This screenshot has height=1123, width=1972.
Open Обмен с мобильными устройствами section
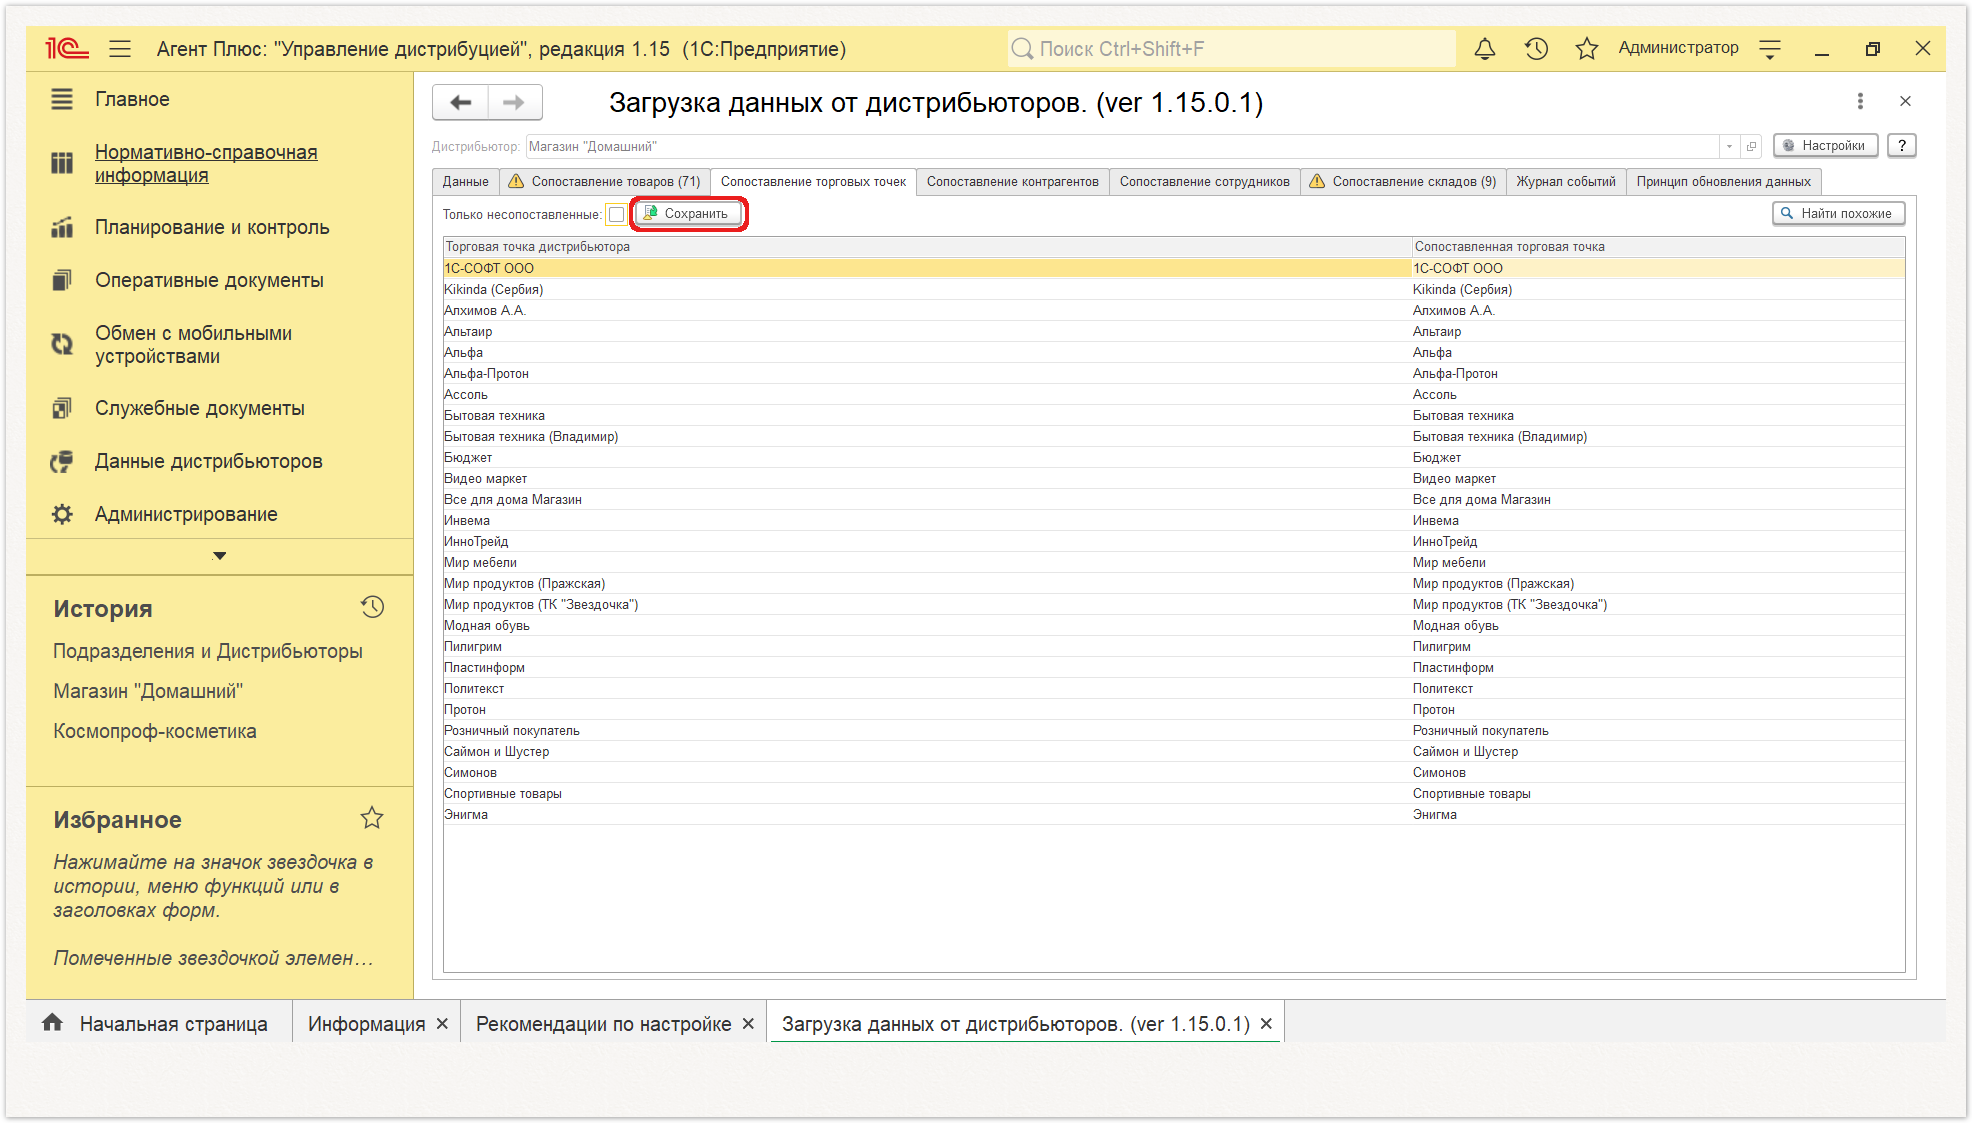pos(193,345)
